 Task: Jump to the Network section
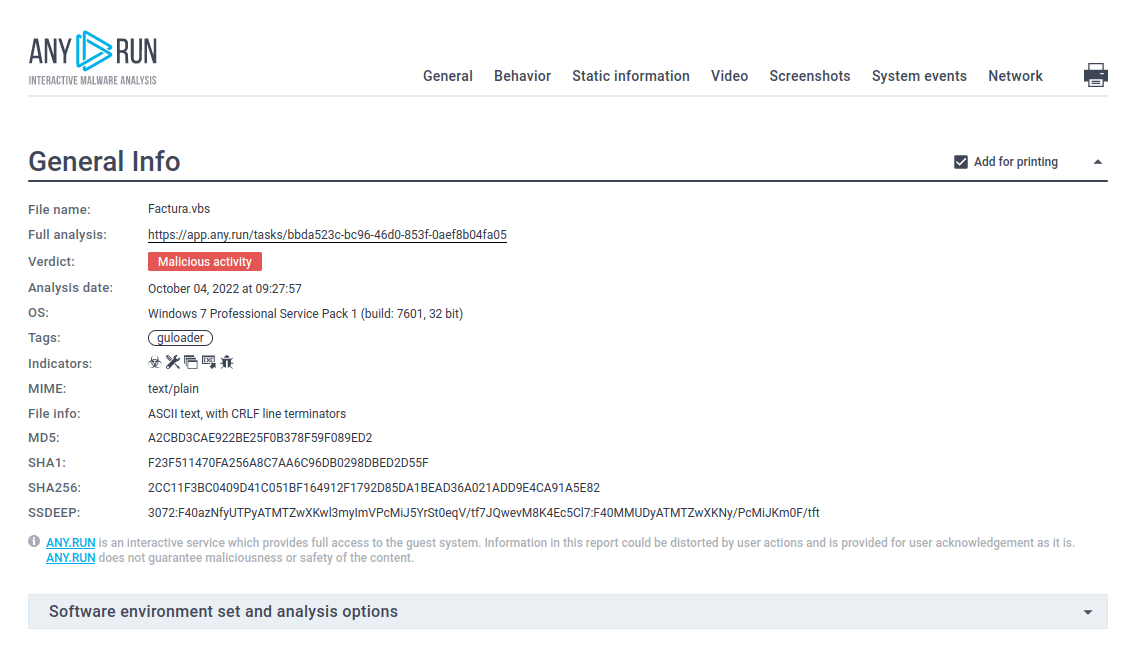1015,76
